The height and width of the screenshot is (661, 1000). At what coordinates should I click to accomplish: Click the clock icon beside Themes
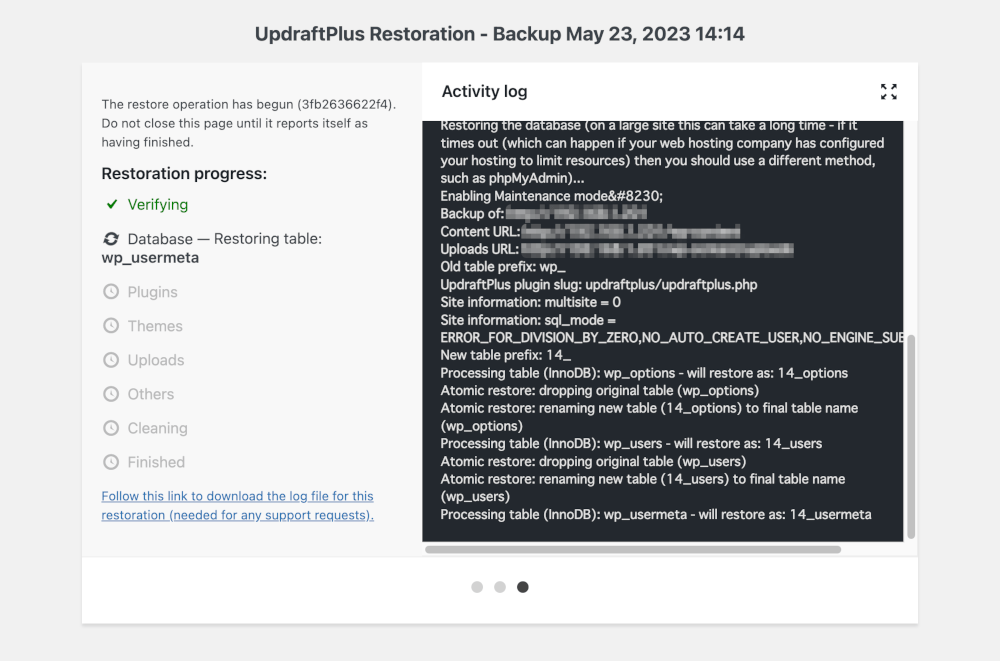[111, 326]
